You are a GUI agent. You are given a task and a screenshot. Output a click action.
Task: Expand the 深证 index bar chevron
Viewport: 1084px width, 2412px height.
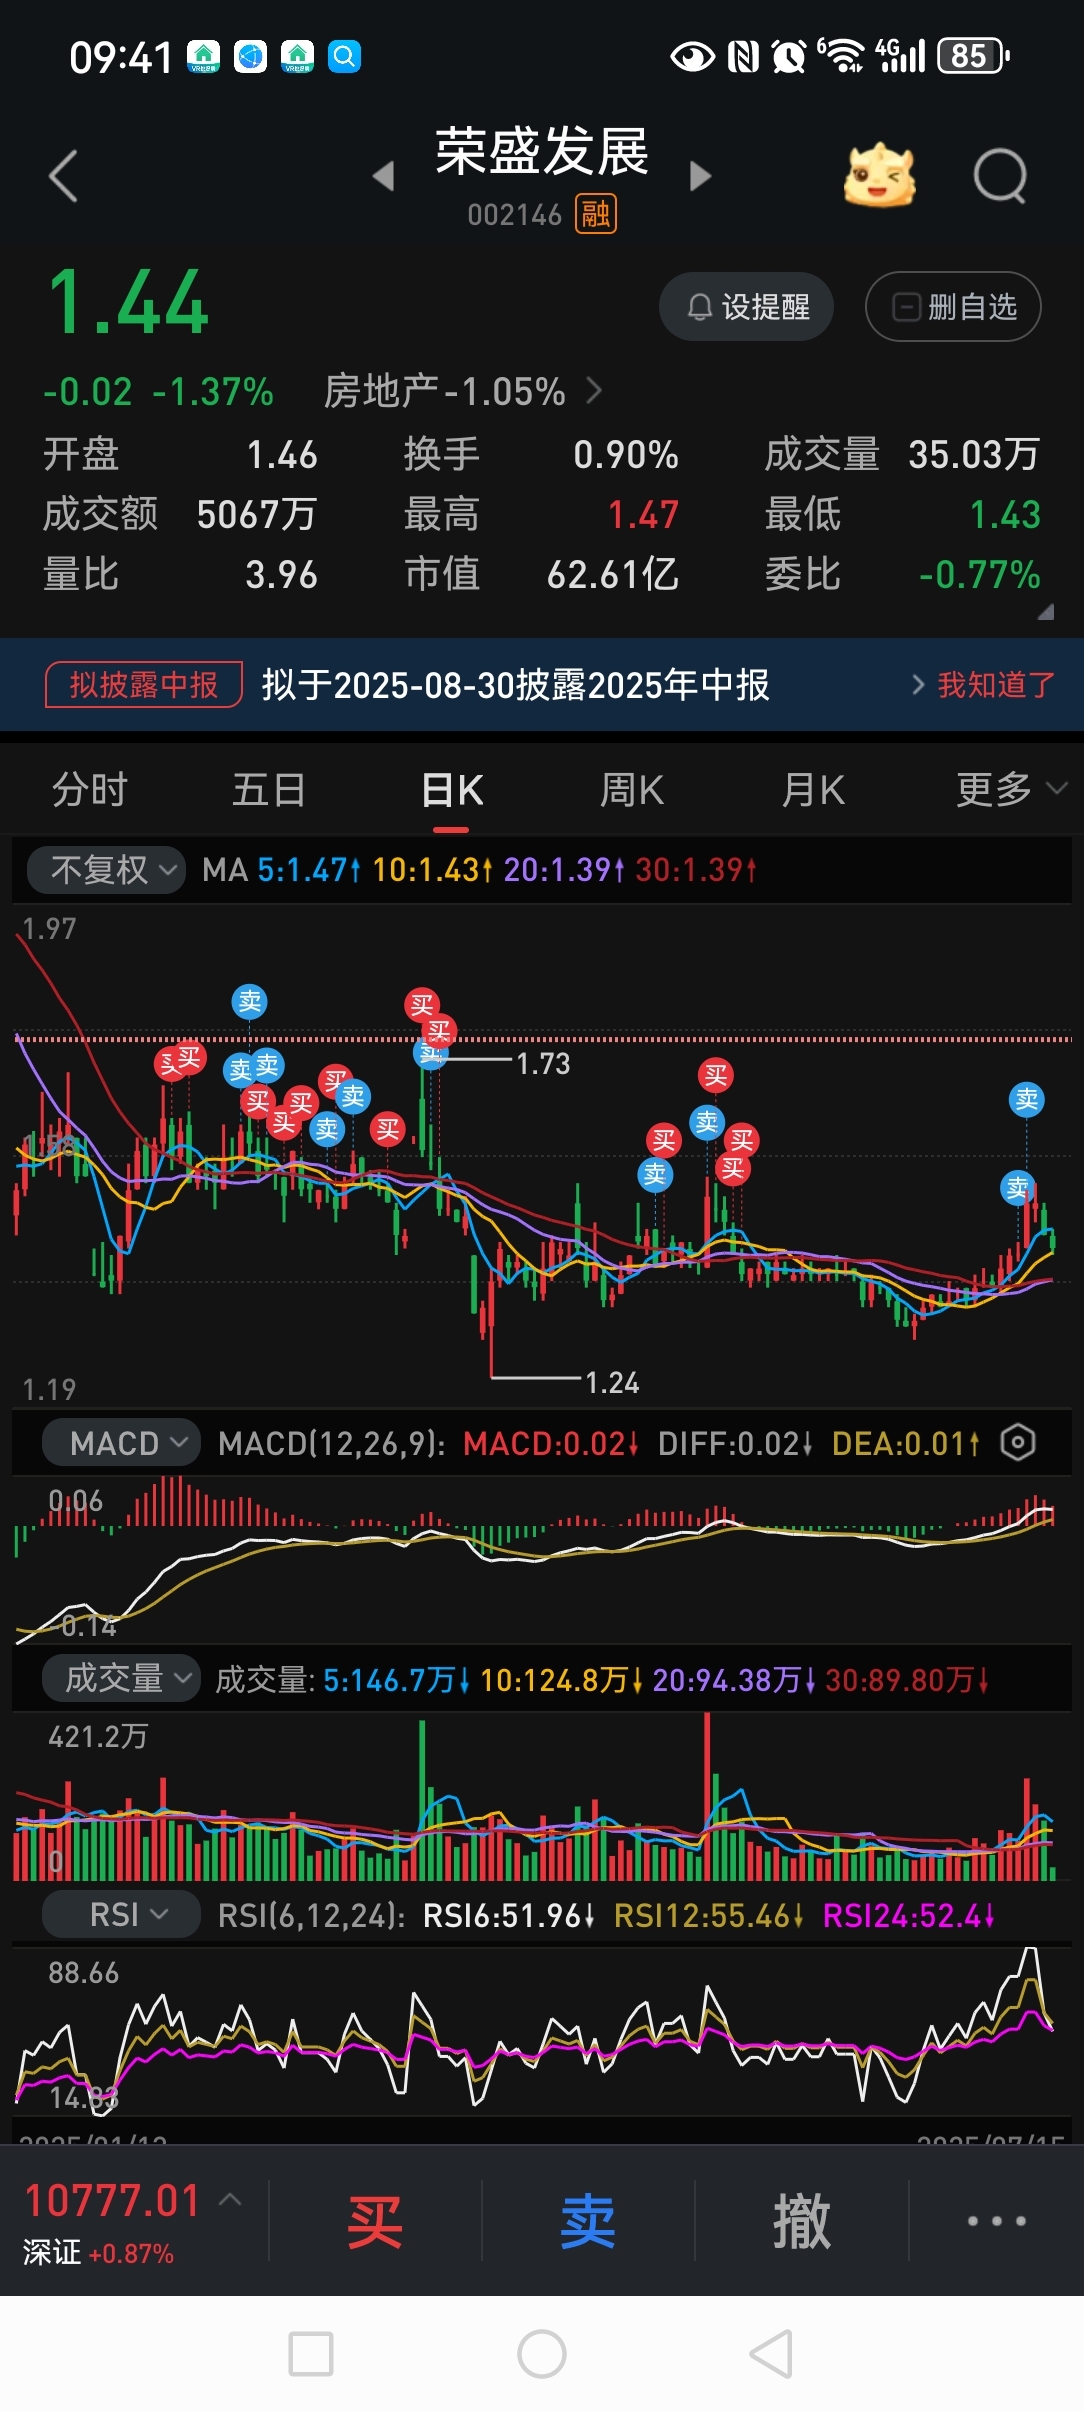click(230, 2199)
